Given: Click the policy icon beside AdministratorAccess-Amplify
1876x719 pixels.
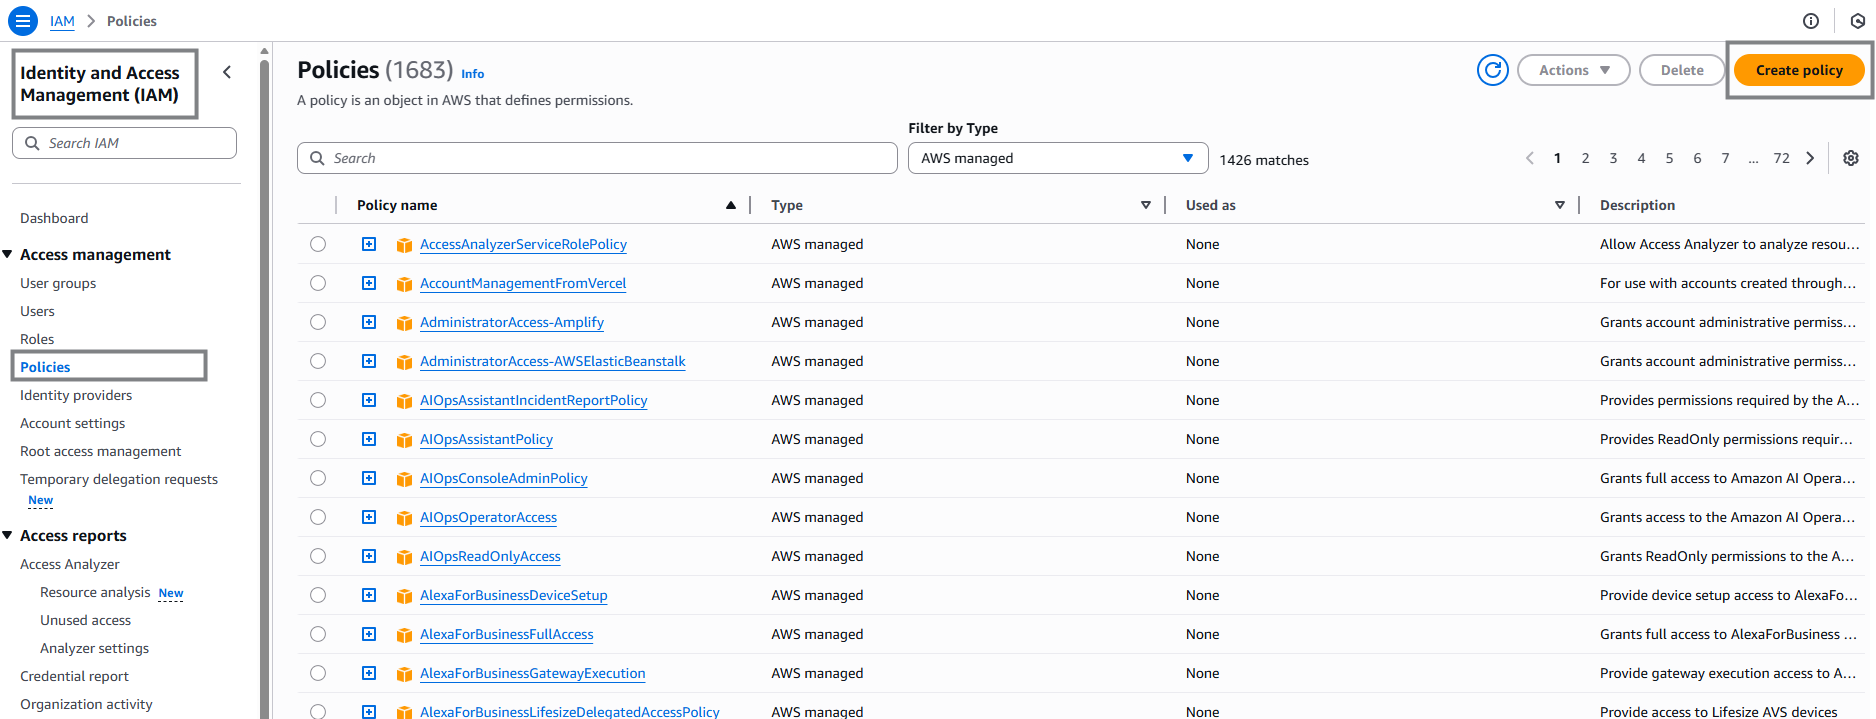Looking at the screenshot, I should coord(404,323).
